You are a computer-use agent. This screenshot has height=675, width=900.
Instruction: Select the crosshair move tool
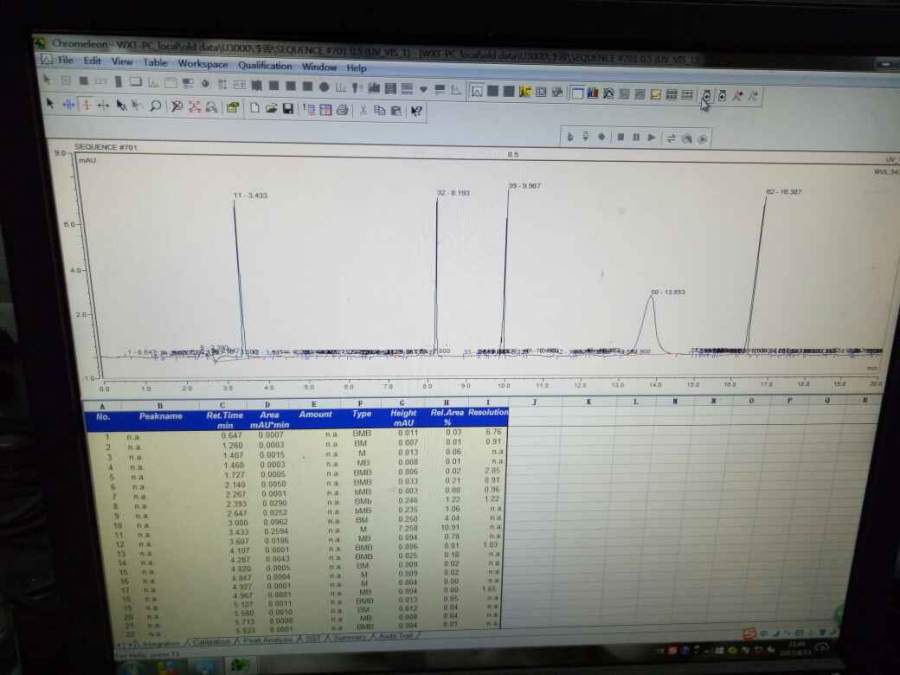[x=104, y=106]
